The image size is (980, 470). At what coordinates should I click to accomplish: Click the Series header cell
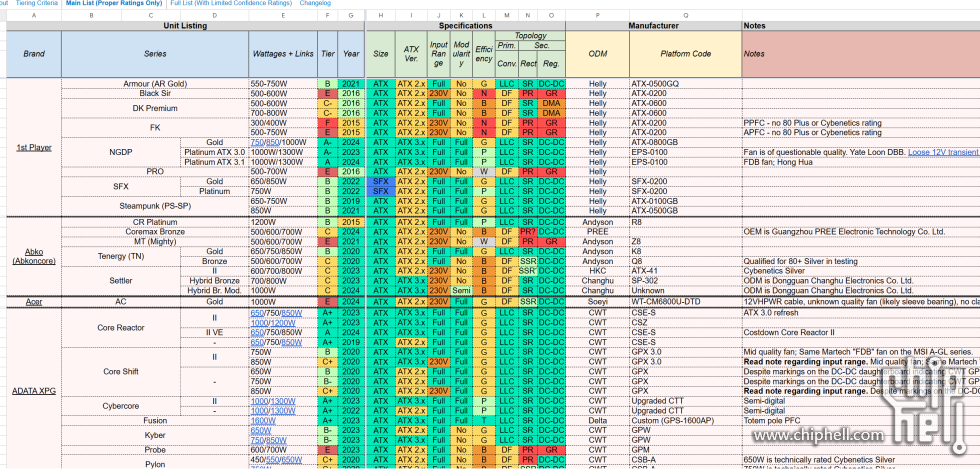click(x=155, y=54)
